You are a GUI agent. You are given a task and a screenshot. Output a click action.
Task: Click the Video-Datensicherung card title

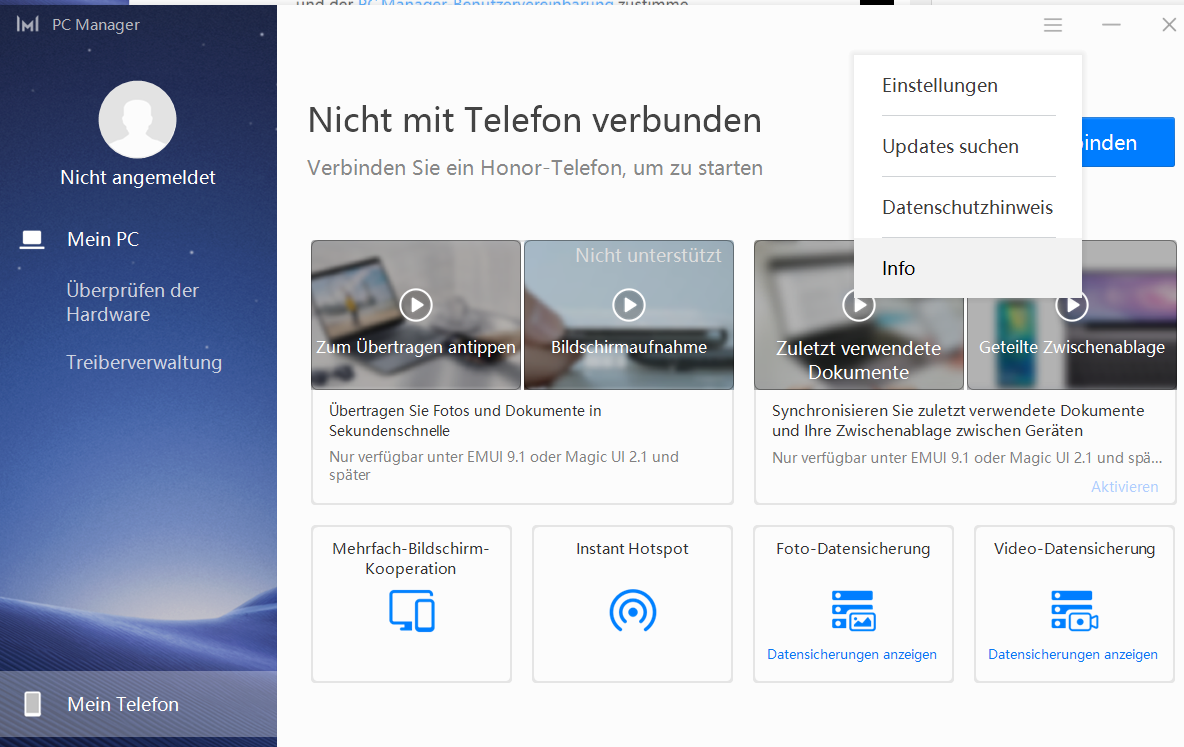coord(1075,549)
